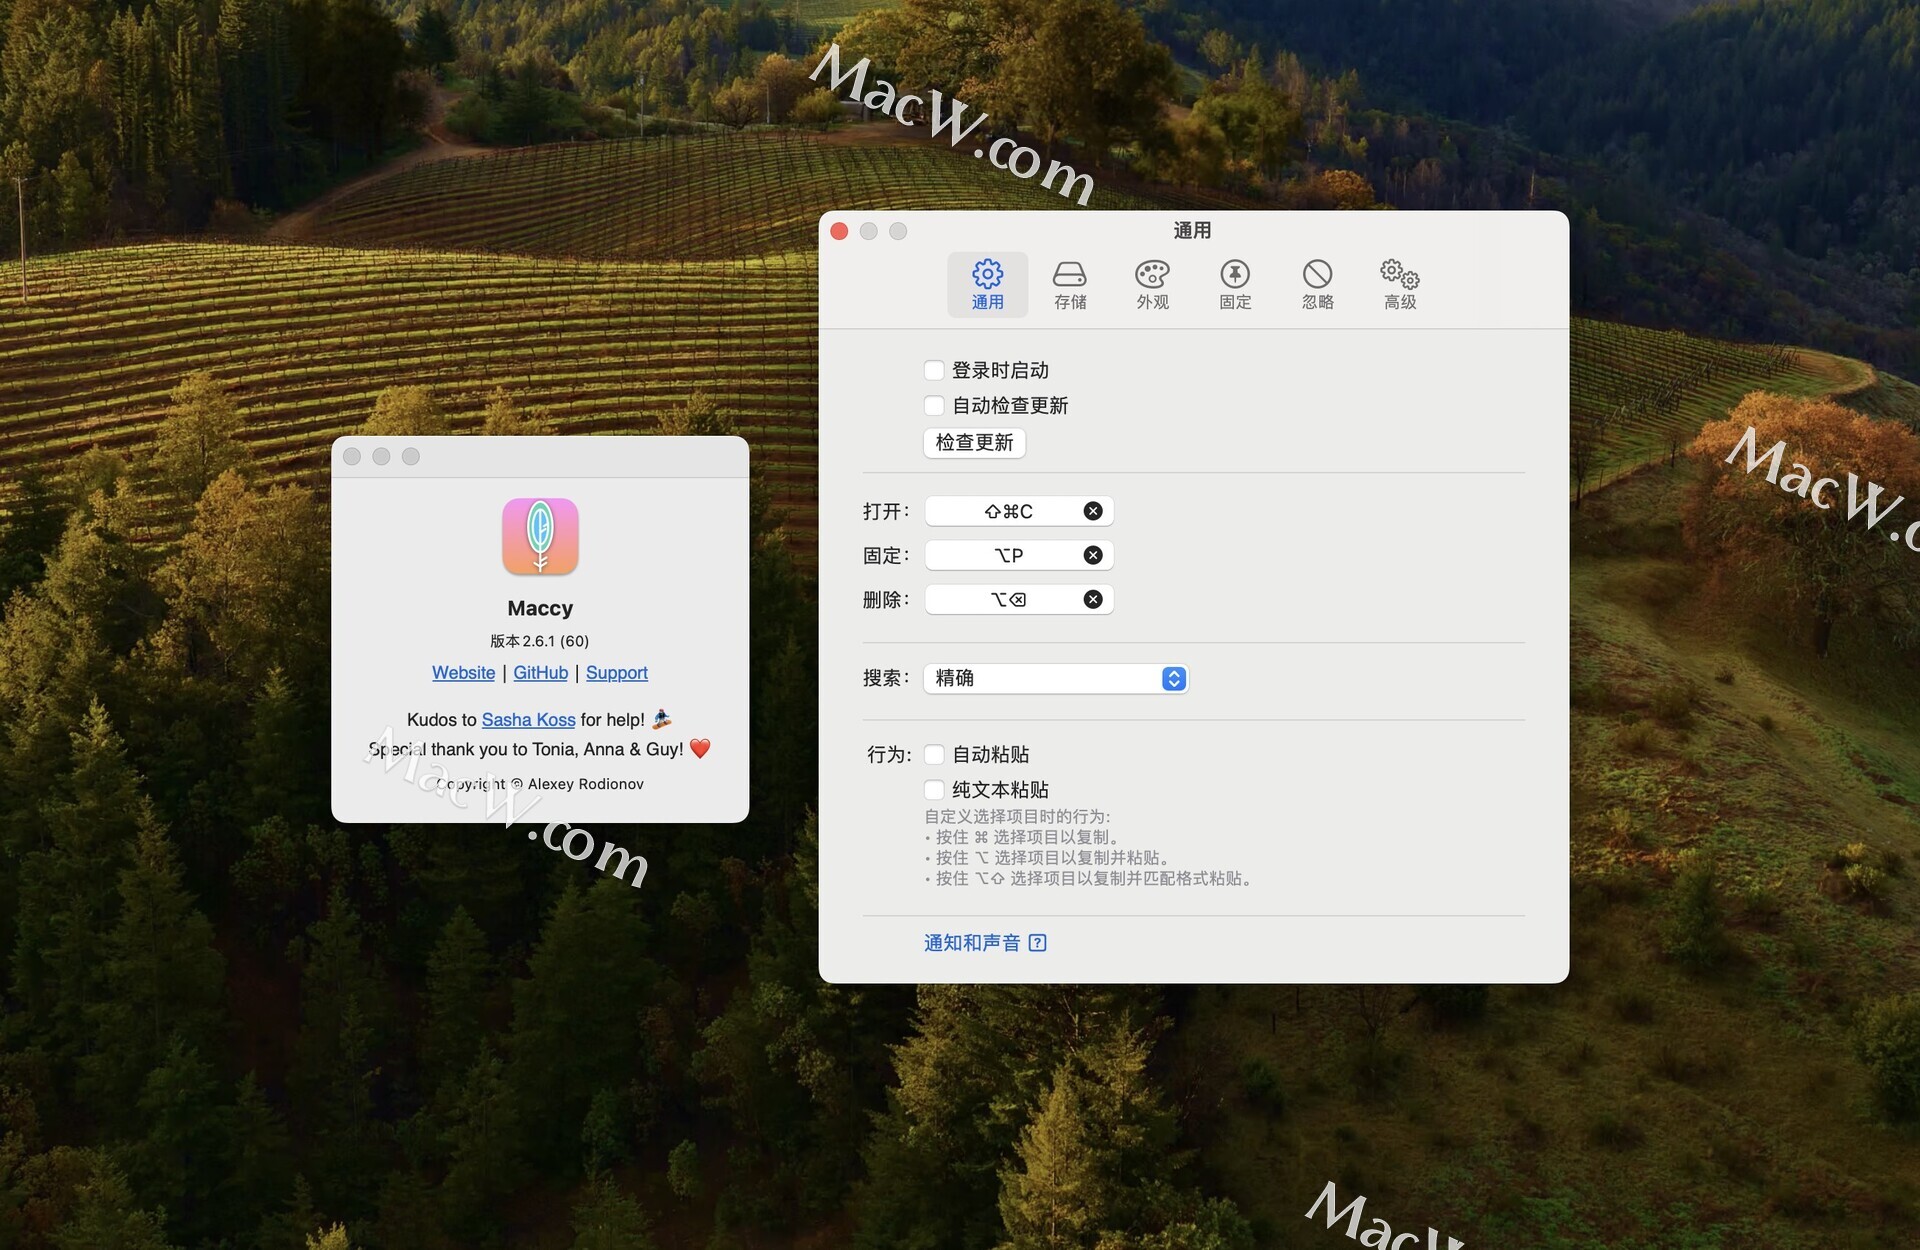The width and height of the screenshot is (1920, 1250).
Task: Click the Sasha Koss link
Action: click(528, 720)
